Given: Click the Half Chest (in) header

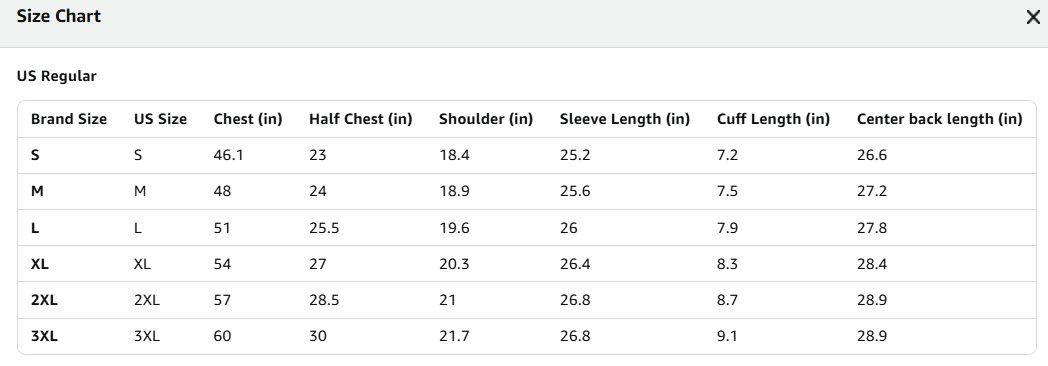Looking at the screenshot, I should coord(360,119).
